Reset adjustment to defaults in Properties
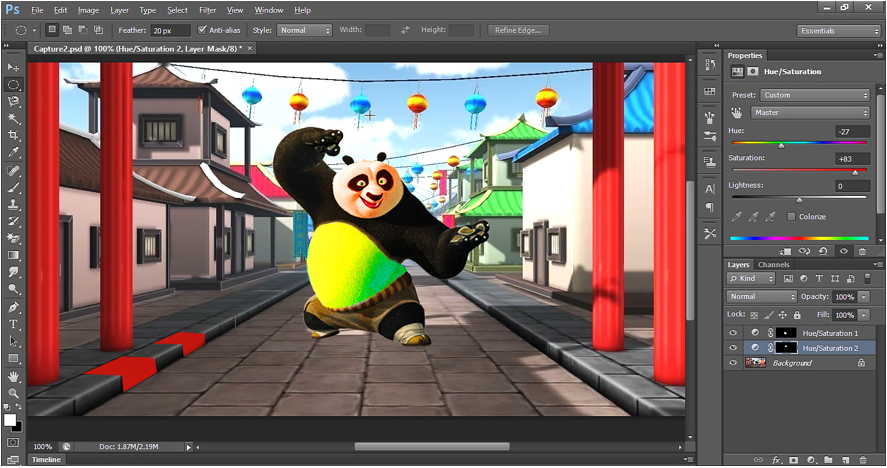Screen dimensions: 887x468 tap(824, 251)
